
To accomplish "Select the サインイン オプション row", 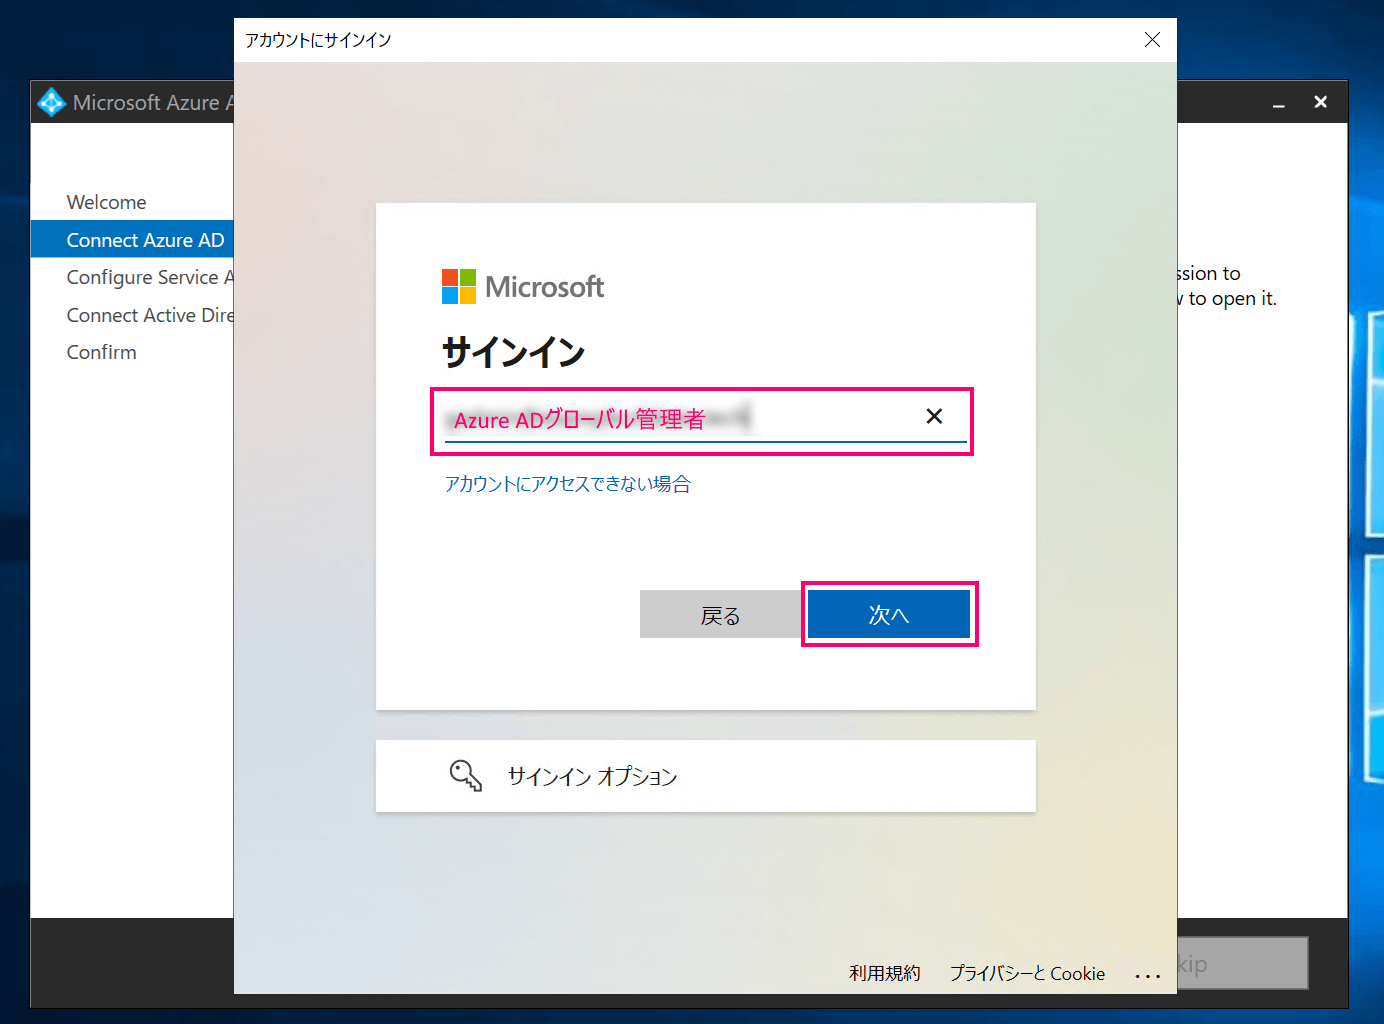I will click(x=706, y=776).
